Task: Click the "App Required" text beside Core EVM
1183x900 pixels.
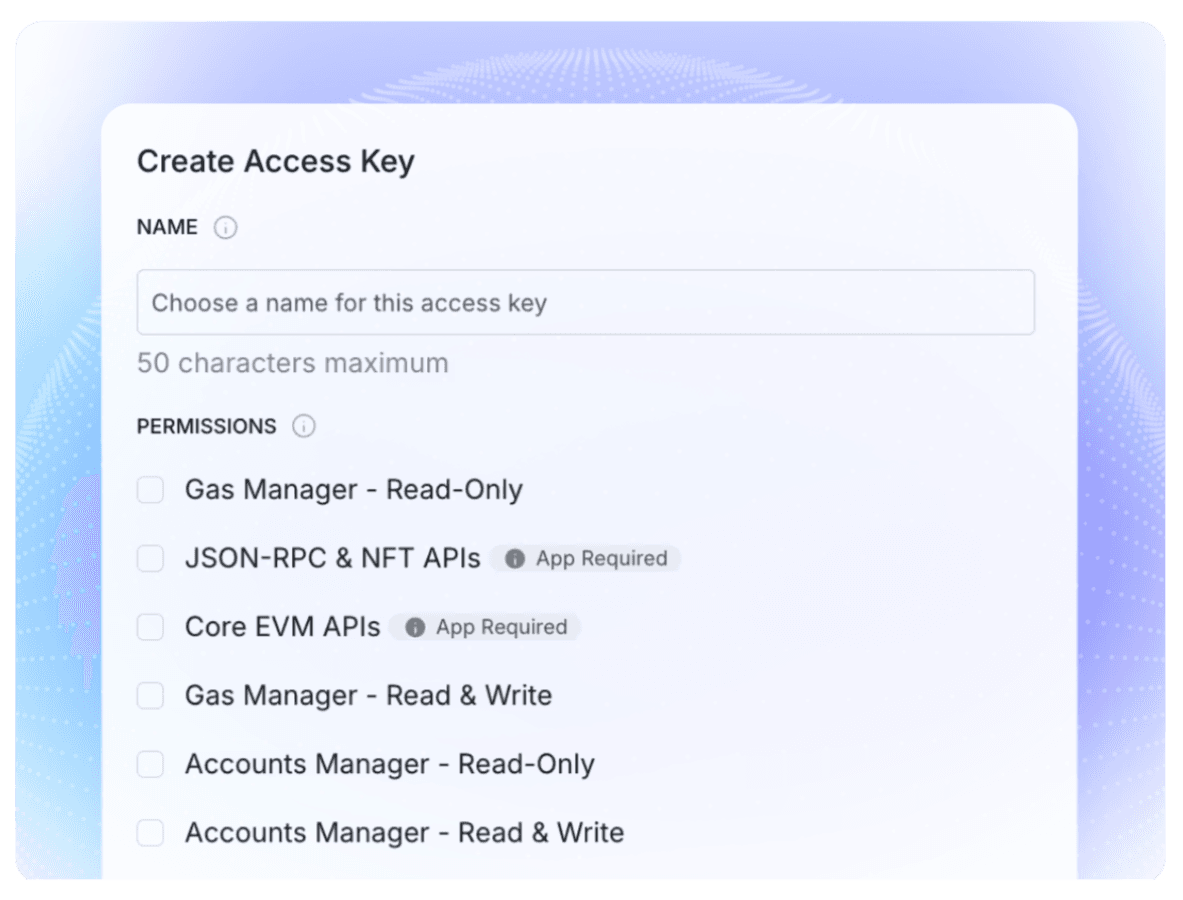Action: pos(501,628)
